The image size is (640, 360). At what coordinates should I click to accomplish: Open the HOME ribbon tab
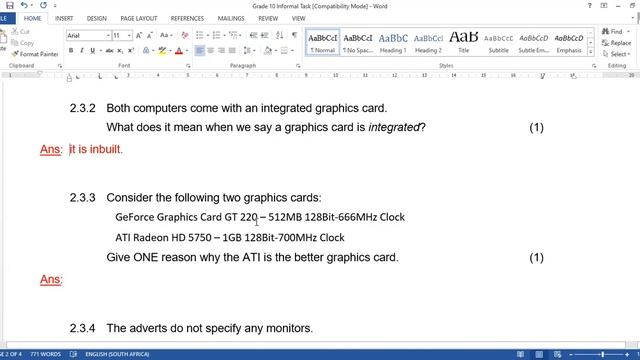[32, 18]
